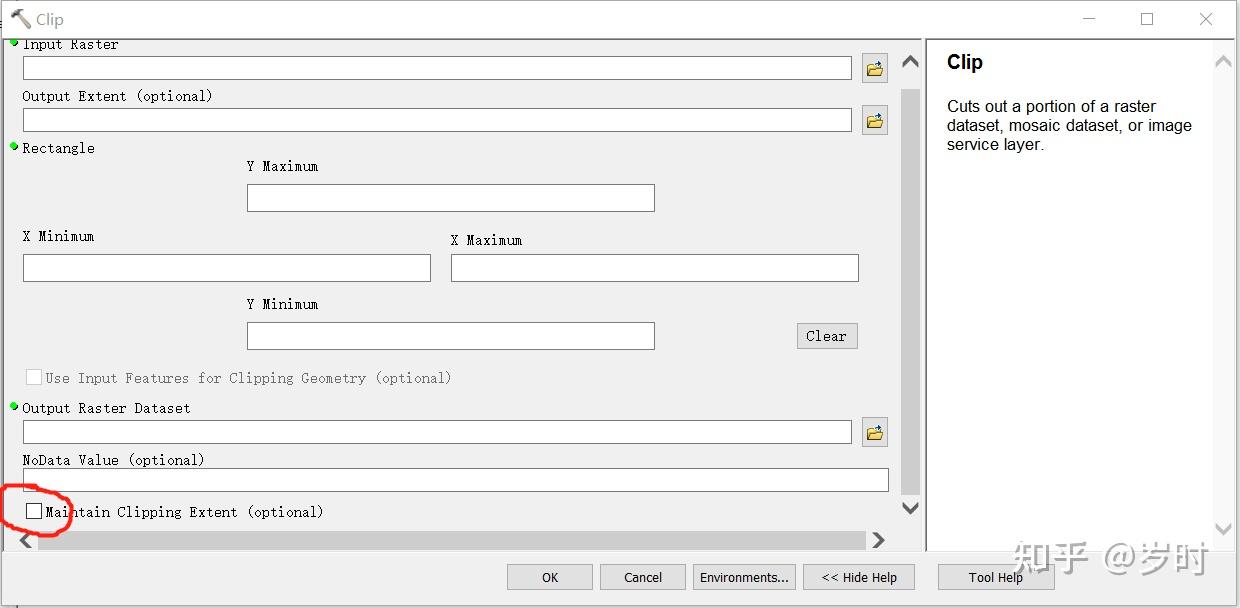Click the Y Maximum input field

pyautogui.click(x=450, y=198)
